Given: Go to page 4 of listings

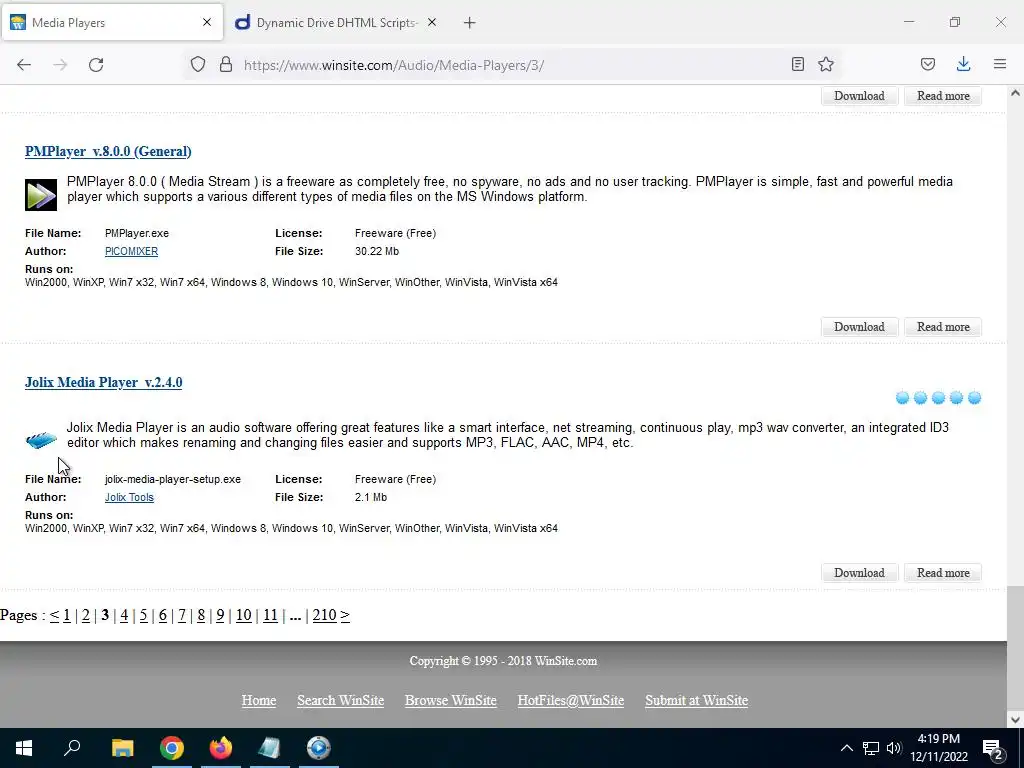Looking at the screenshot, I should tap(124, 616).
